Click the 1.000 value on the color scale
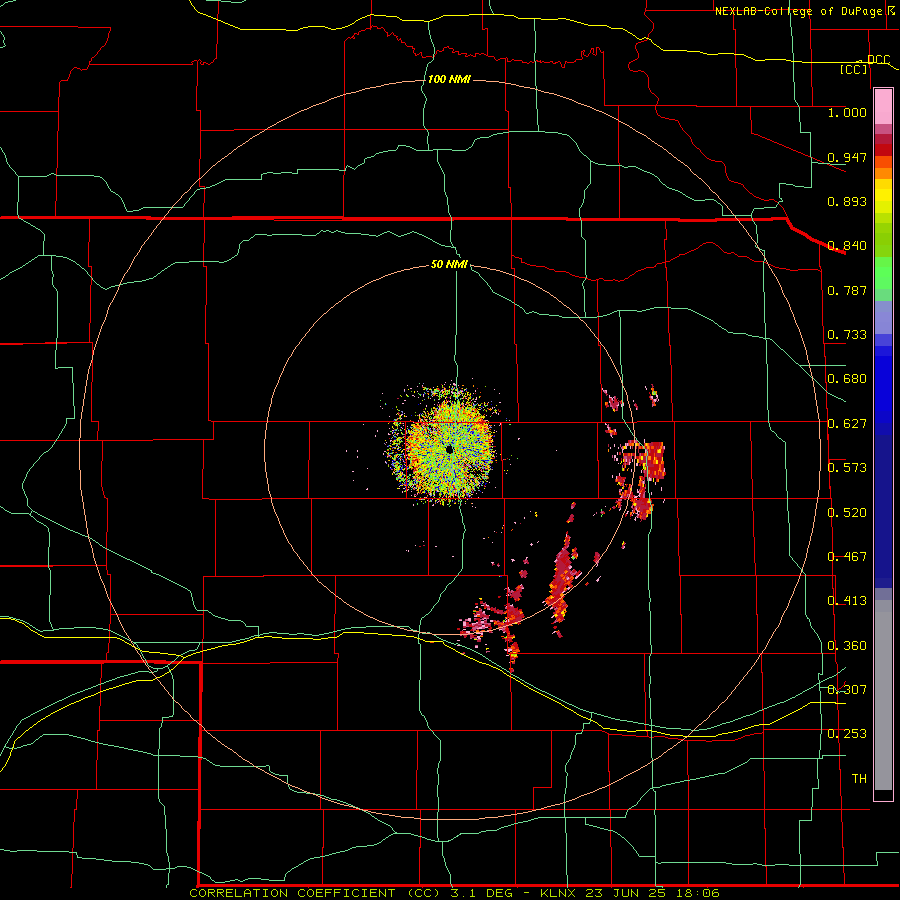The height and width of the screenshot is (900, 900). point(847,112)
